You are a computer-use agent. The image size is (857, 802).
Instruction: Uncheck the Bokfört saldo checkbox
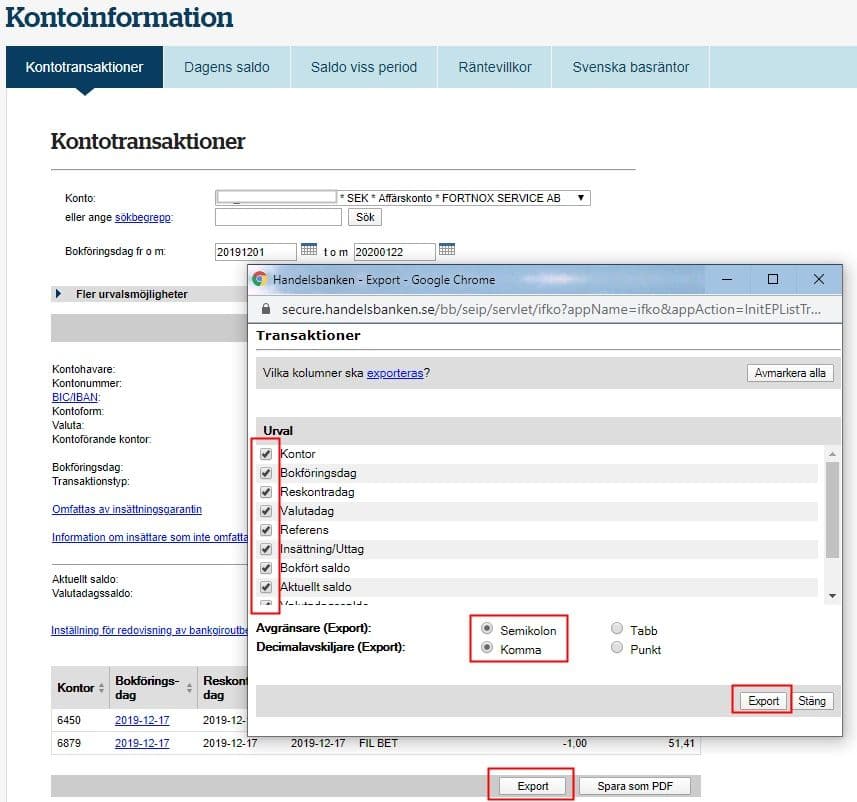[266, 567]
